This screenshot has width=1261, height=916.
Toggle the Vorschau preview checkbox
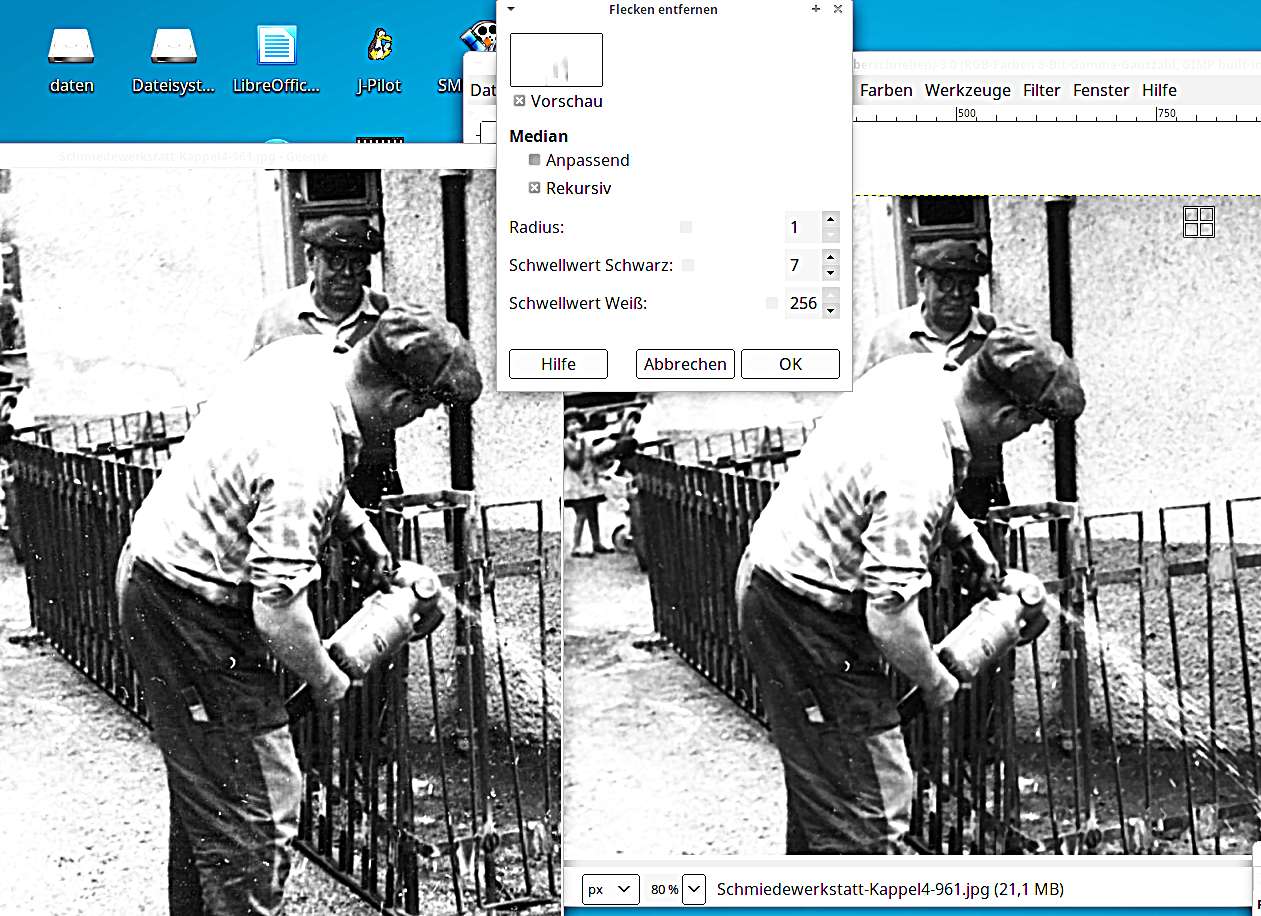click(x=519, y=101)
